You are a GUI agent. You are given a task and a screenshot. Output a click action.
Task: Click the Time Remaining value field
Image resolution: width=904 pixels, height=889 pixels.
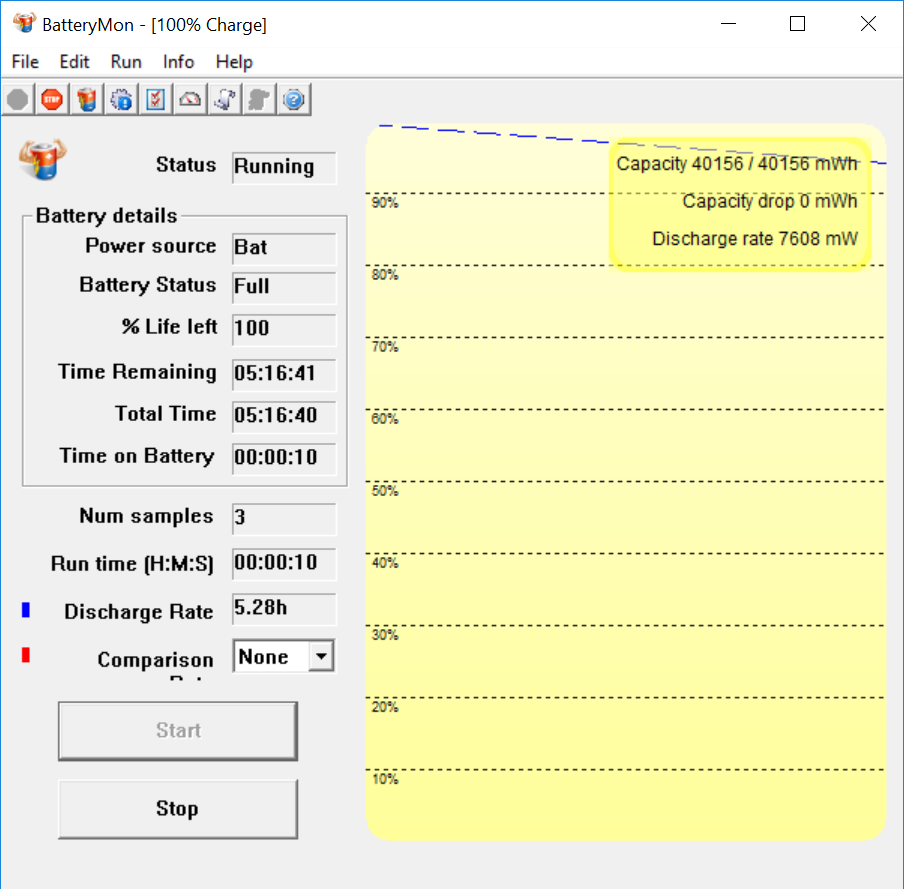(284, 374)
